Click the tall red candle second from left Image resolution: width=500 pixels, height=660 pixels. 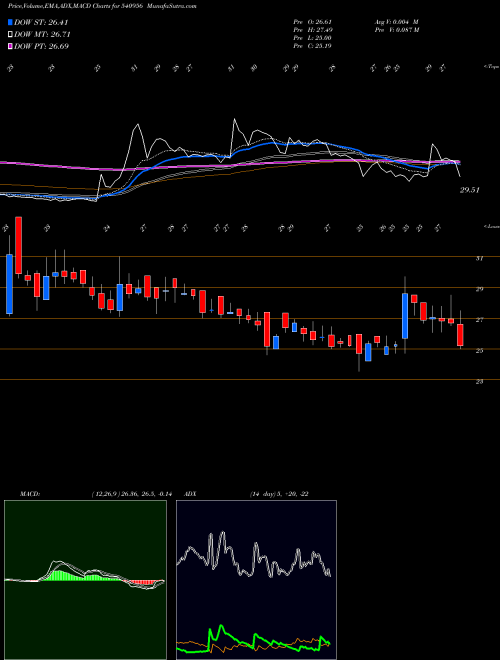click(19, 245)
